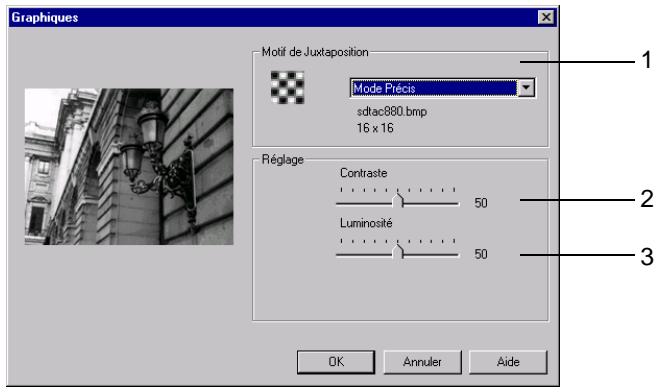Click the Luminosité label
The width and height of the screenshot is (657, 392).
366,223
